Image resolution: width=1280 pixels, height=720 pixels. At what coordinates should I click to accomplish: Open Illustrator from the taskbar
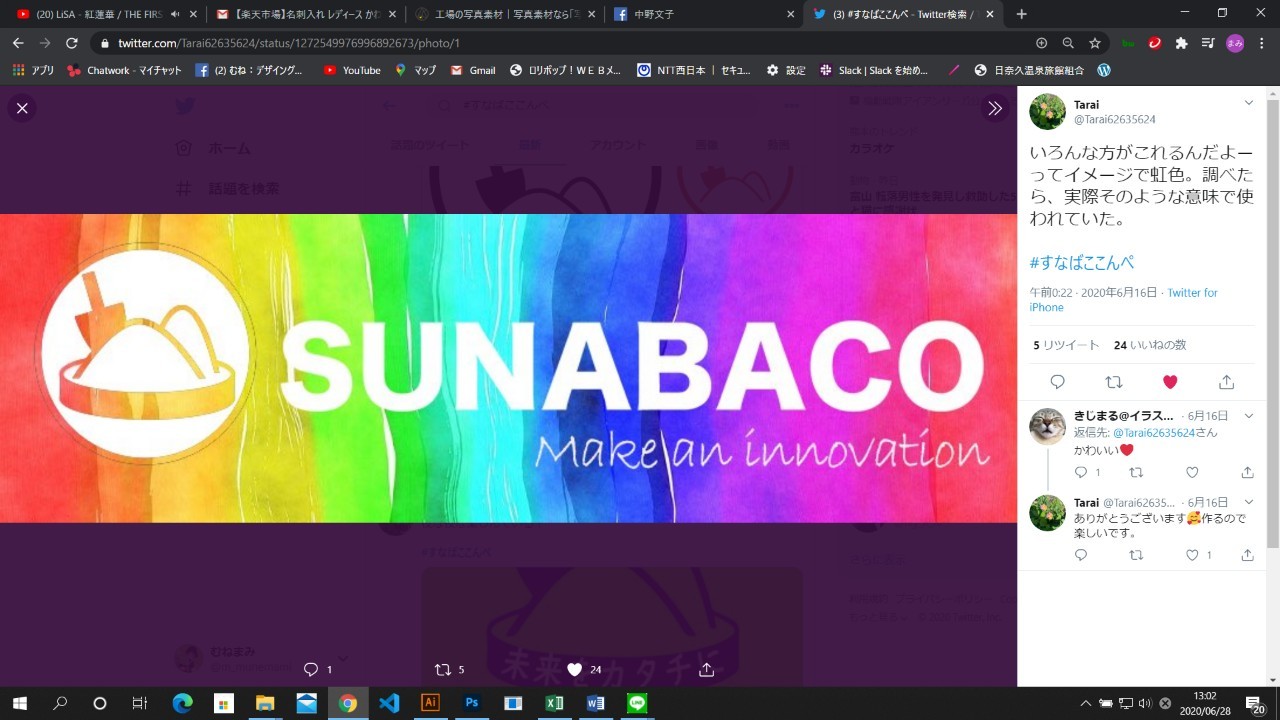[x=430, y=703]
